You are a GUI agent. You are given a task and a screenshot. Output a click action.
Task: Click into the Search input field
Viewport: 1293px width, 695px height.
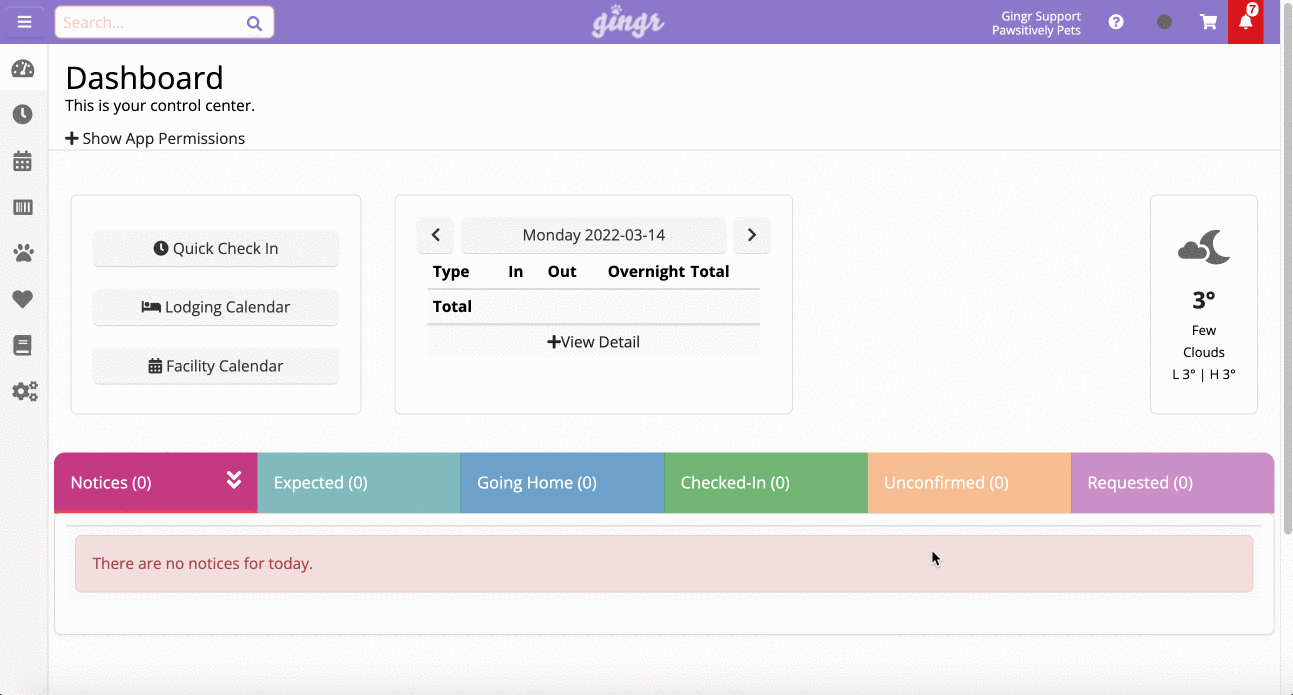[x=164, y=22]
